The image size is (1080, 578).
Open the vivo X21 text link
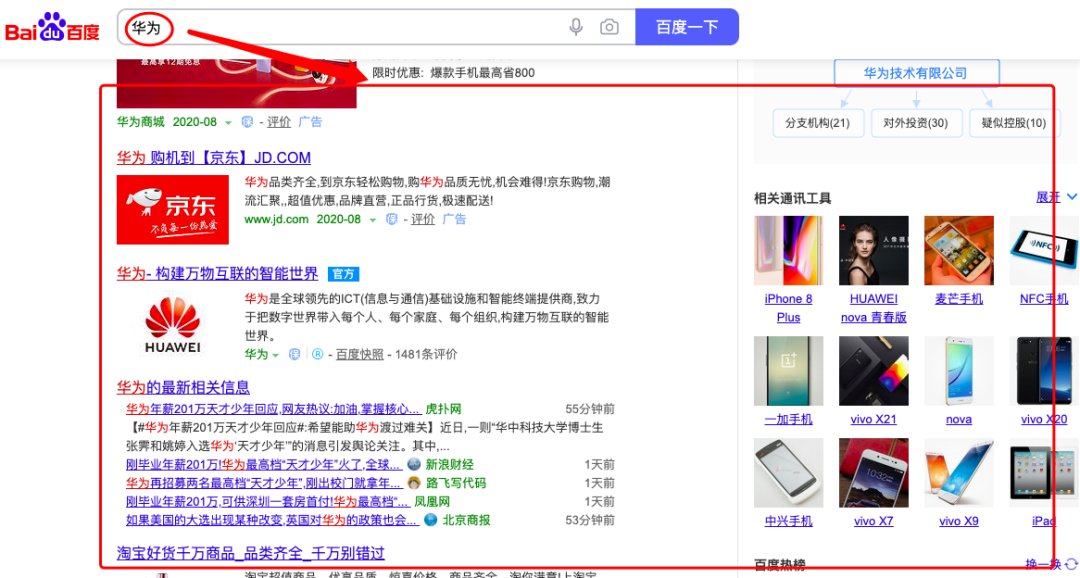873,419
